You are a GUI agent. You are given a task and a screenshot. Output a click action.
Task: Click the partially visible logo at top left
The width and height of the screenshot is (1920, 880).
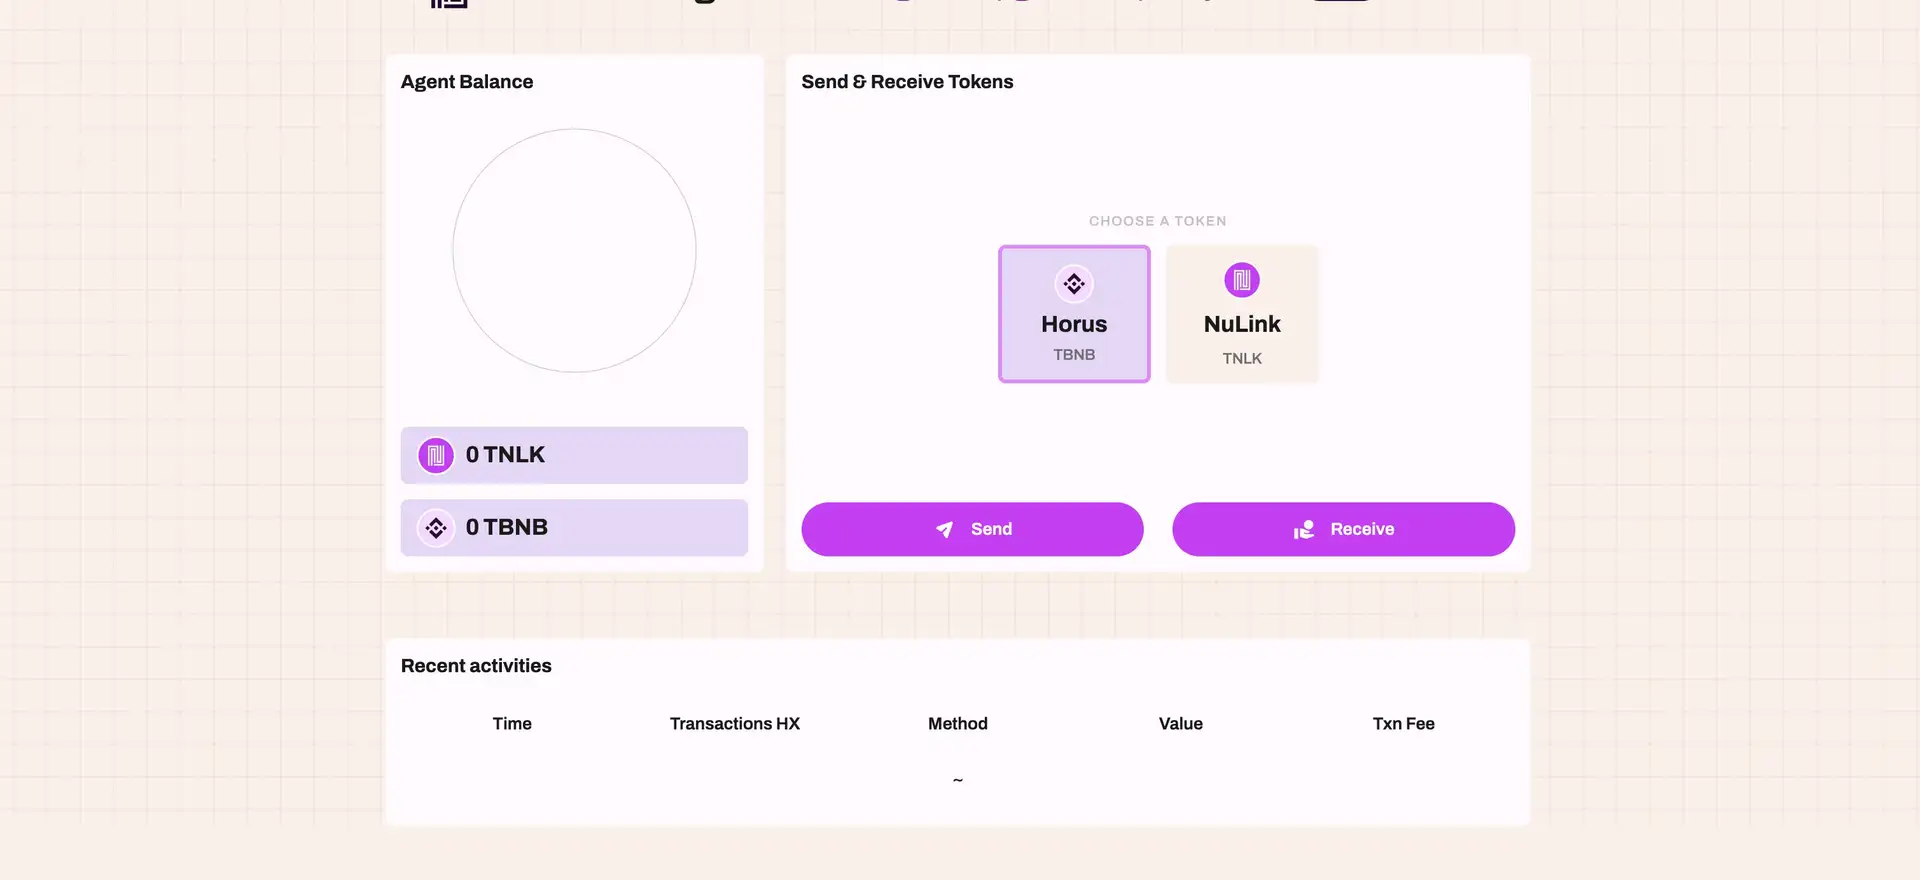(x=449, y=3)
